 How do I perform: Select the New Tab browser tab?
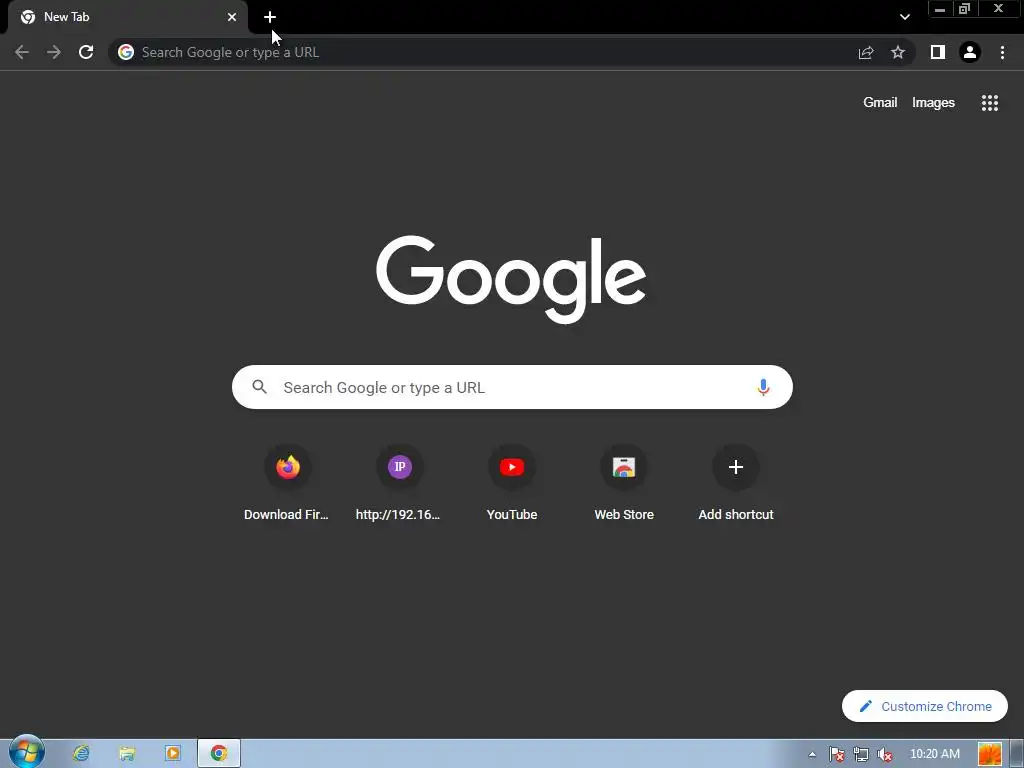click(128, 17)
